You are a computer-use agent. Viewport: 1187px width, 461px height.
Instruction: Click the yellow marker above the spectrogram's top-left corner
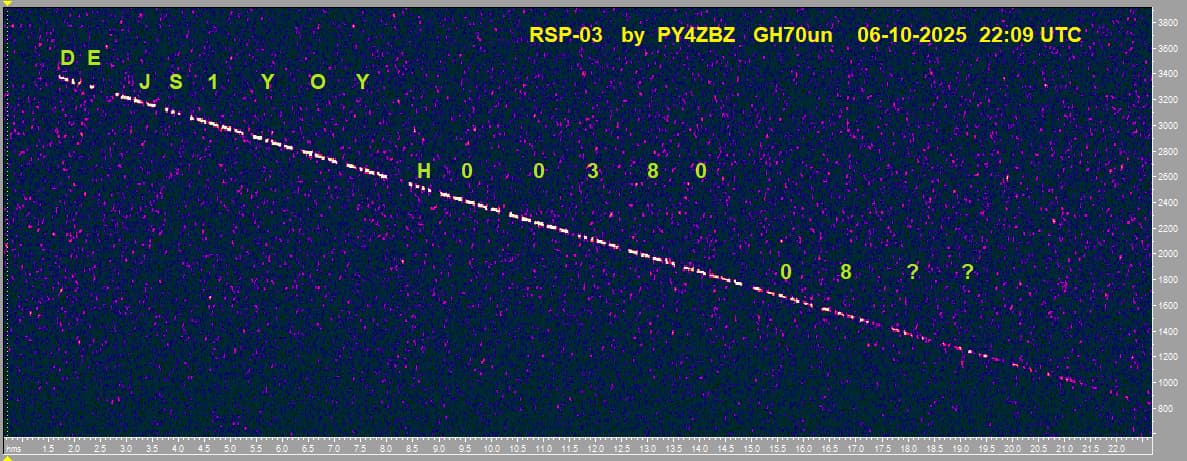[7, 4]
